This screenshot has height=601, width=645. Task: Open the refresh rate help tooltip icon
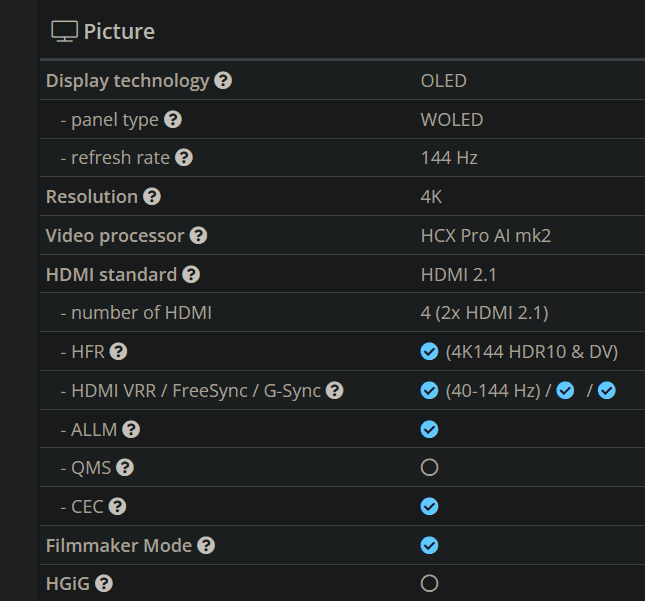click(184, 158)
